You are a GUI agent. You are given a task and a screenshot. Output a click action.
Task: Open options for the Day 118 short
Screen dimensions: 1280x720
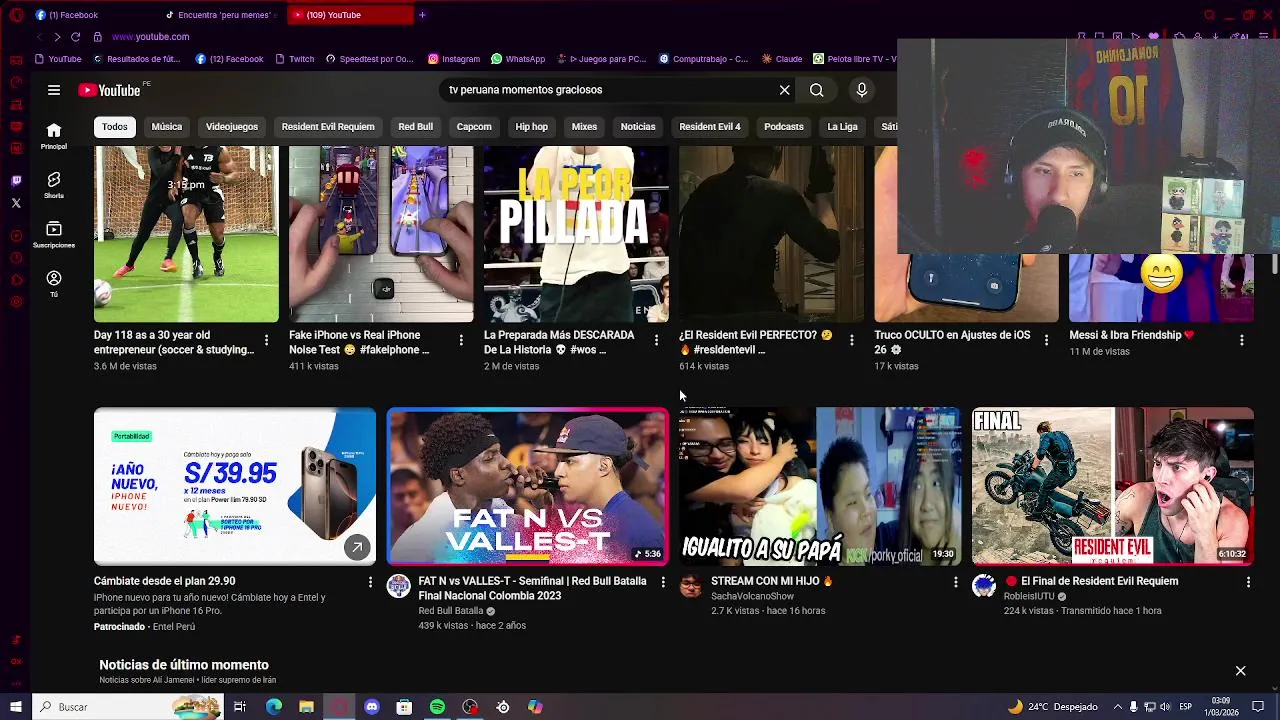[x=266, y=341]
